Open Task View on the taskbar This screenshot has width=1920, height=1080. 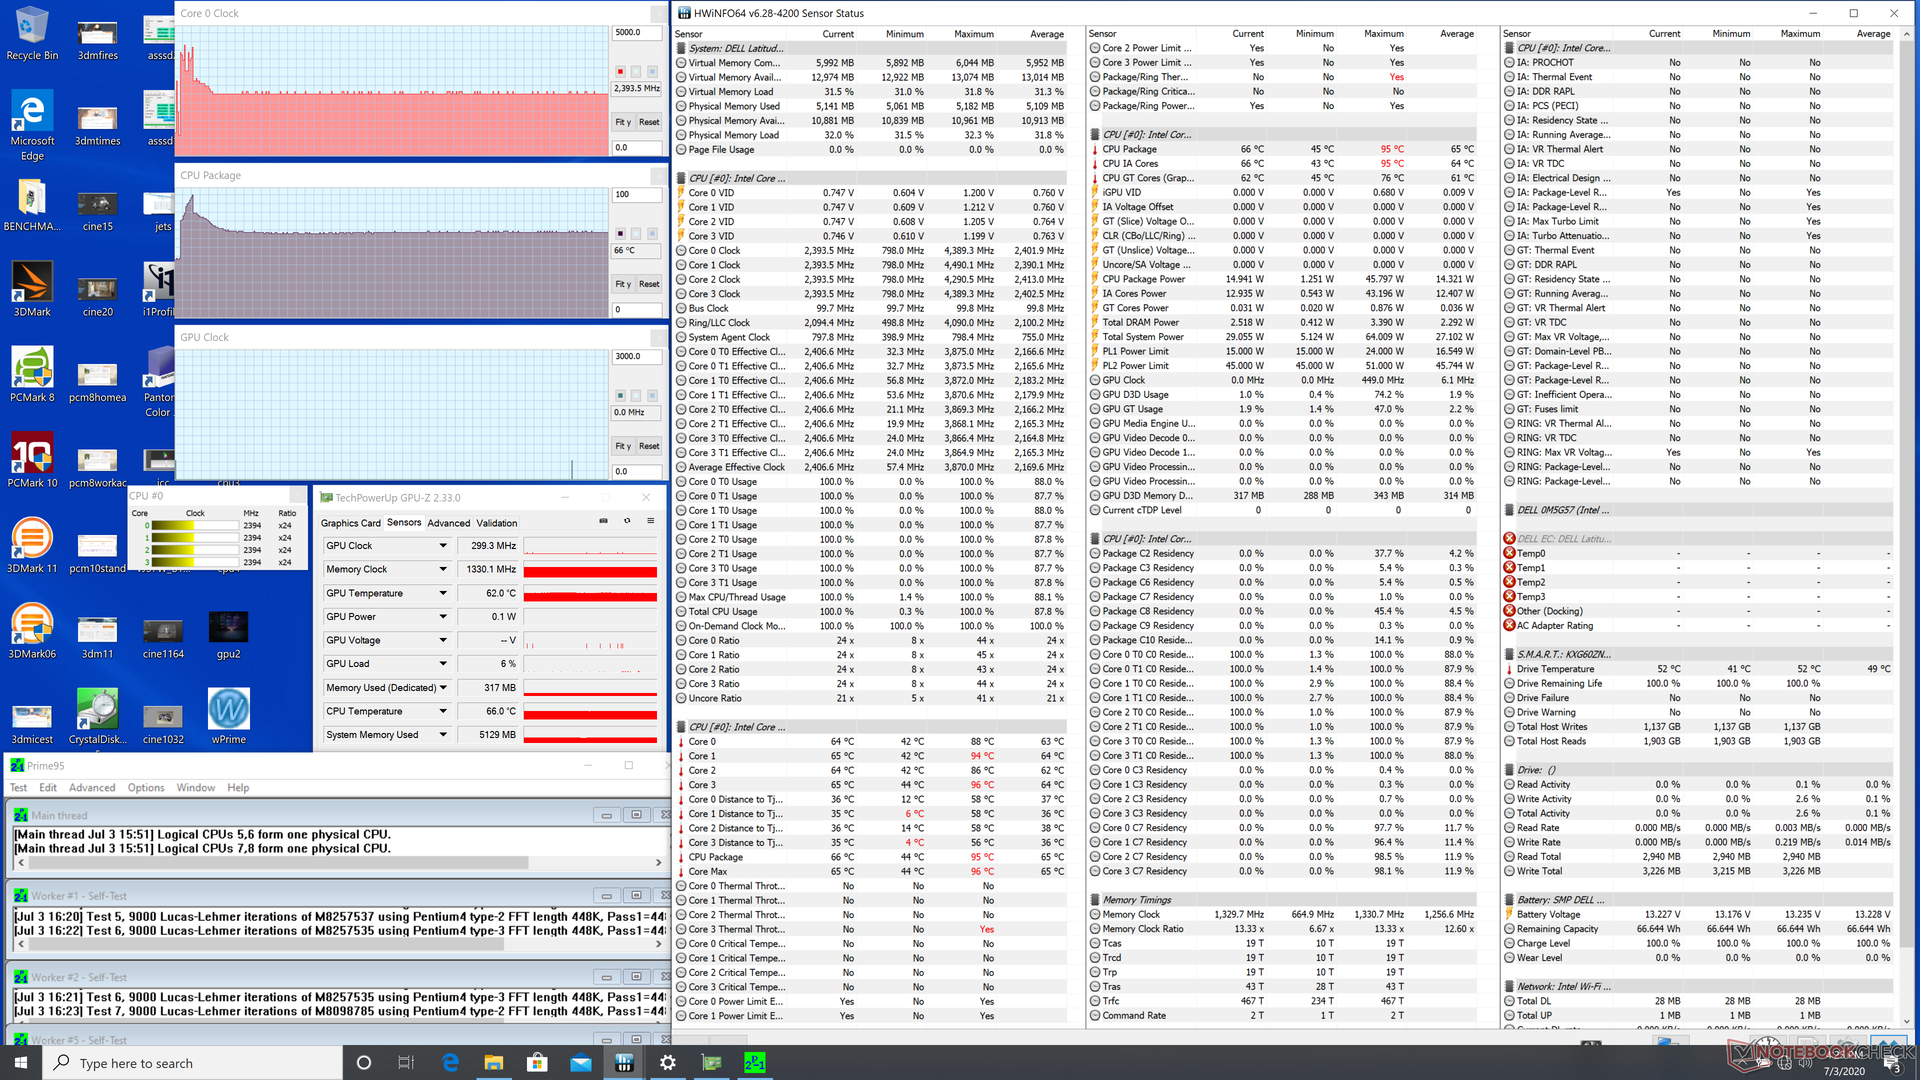coord(406,1063)
